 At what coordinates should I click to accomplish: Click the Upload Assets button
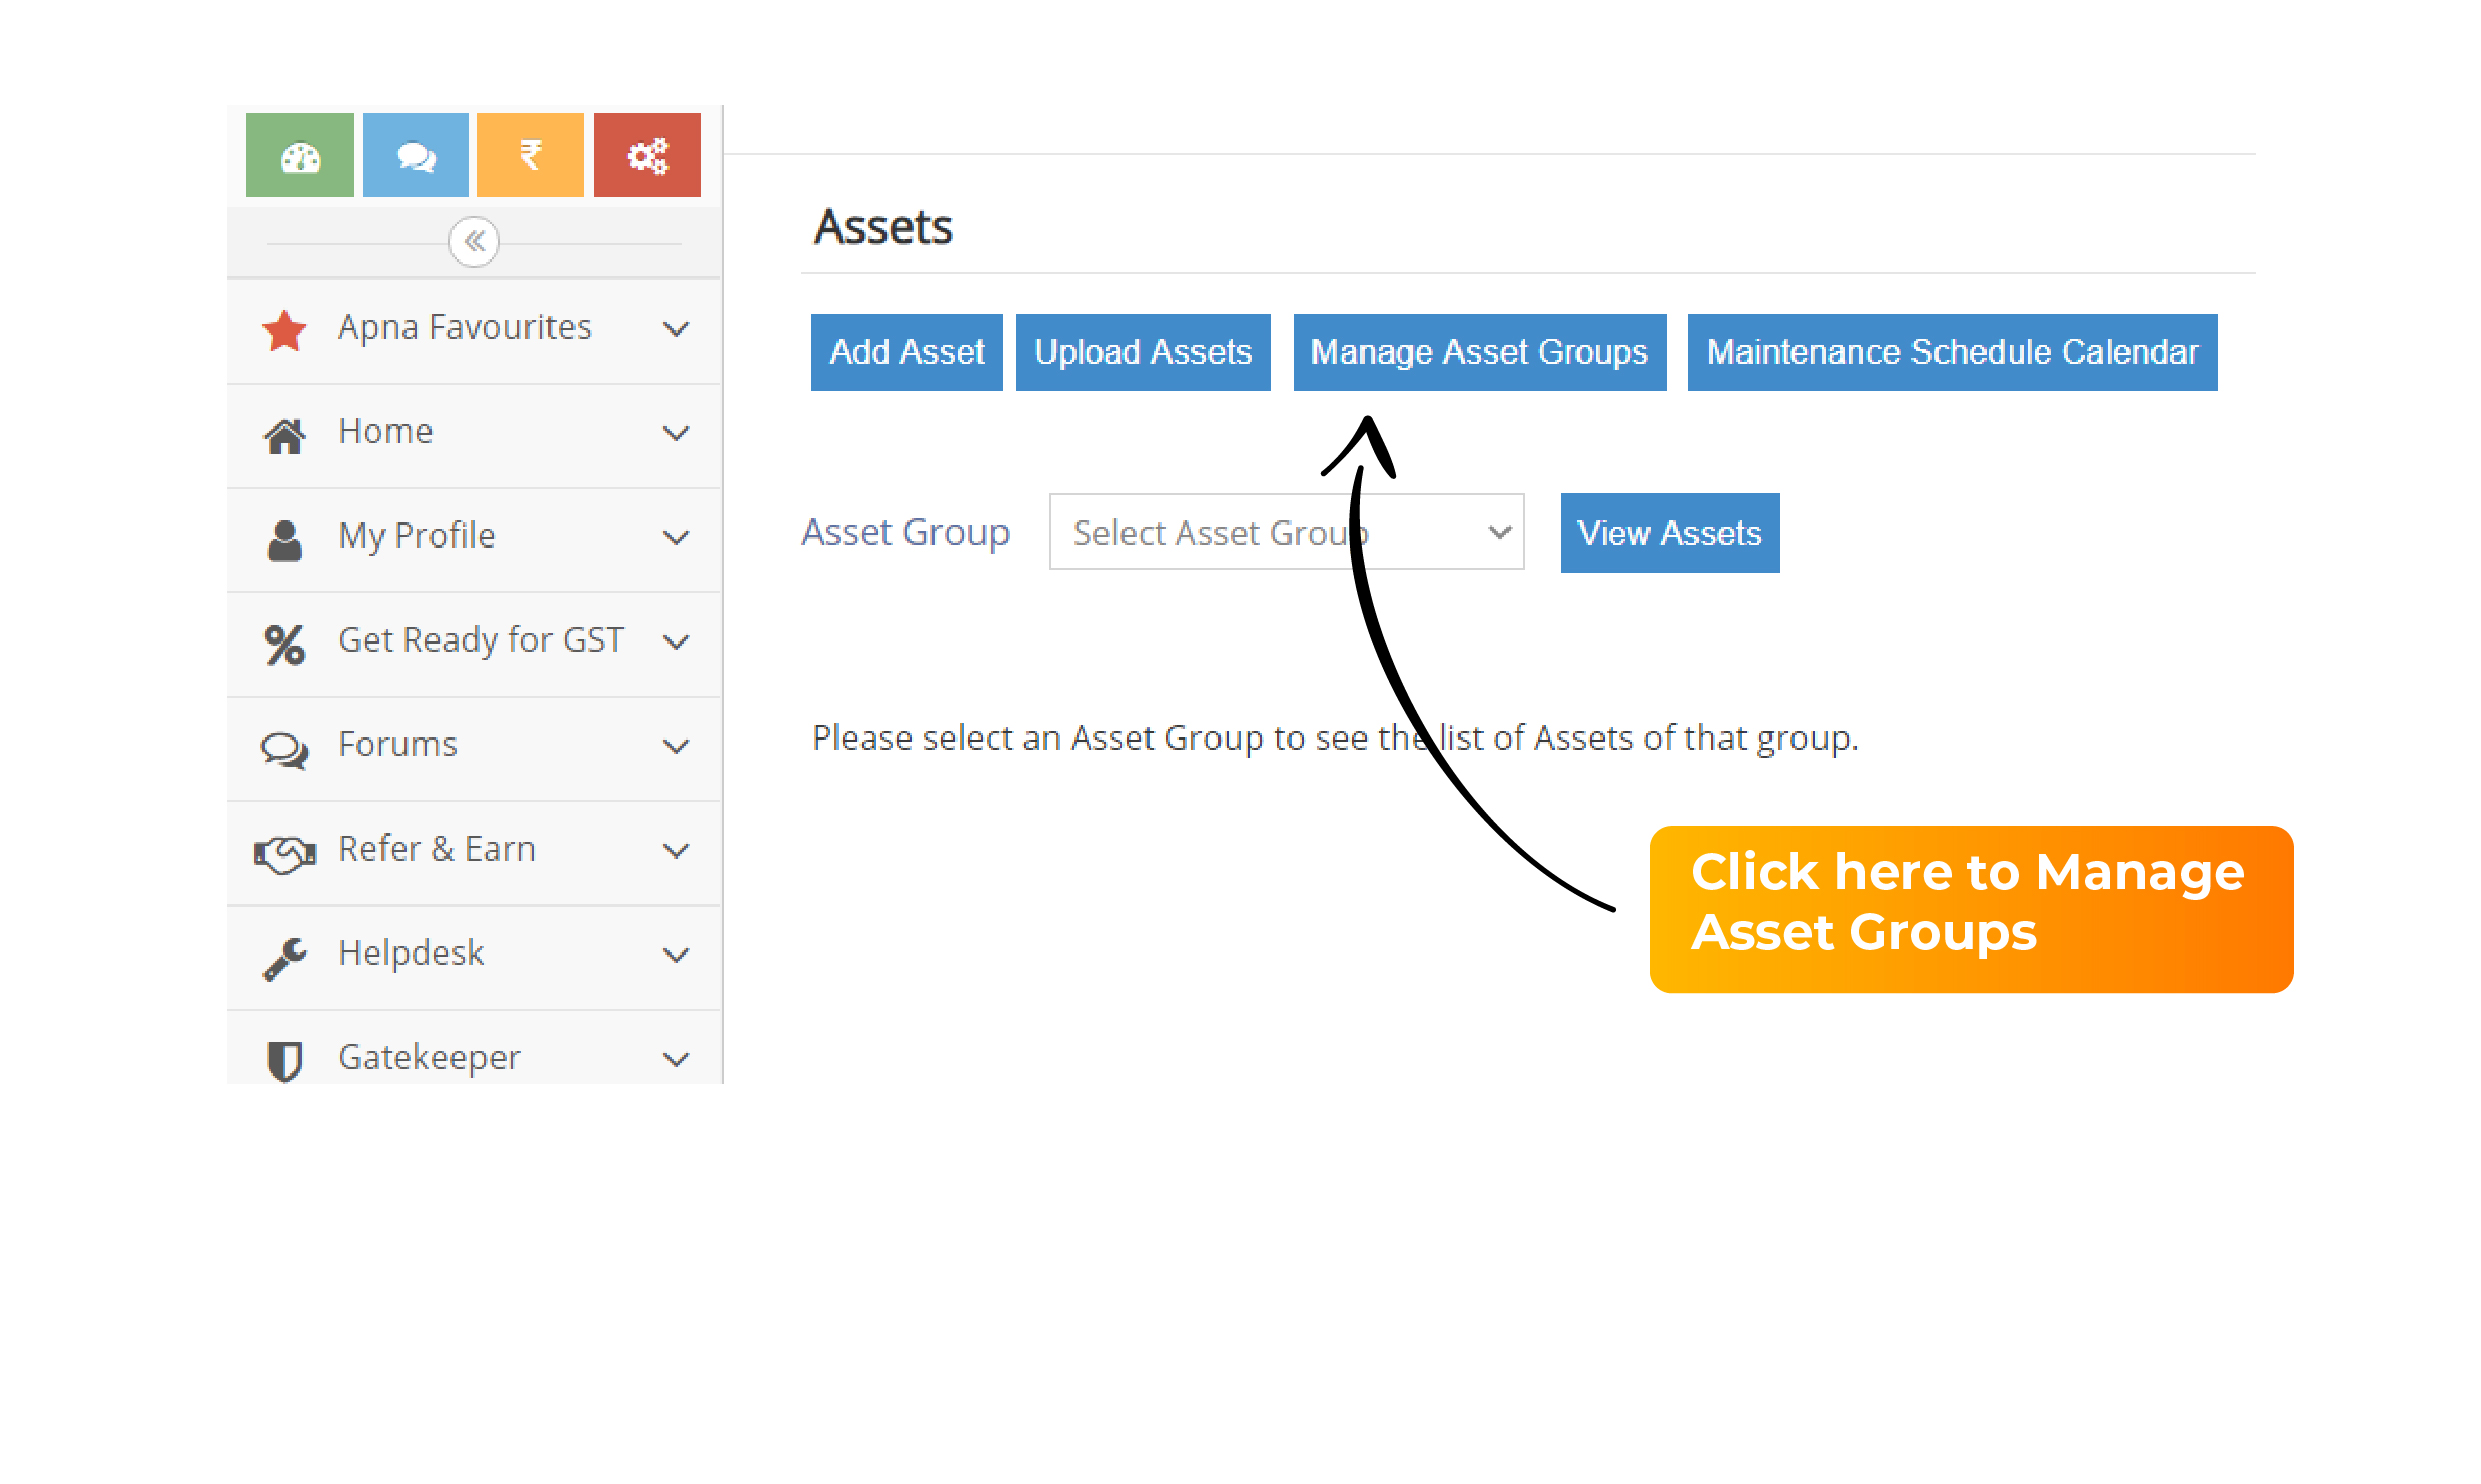pos(1143,352)
